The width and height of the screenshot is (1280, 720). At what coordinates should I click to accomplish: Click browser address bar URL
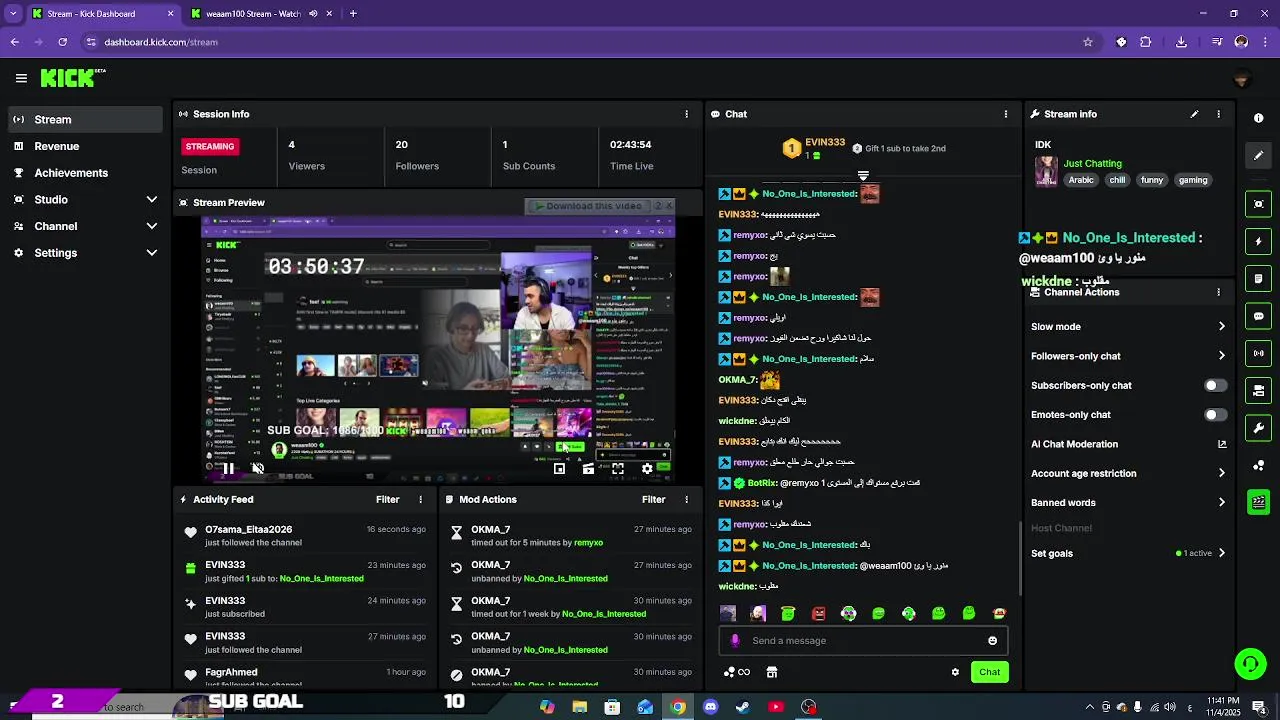[x=161, y=42]
